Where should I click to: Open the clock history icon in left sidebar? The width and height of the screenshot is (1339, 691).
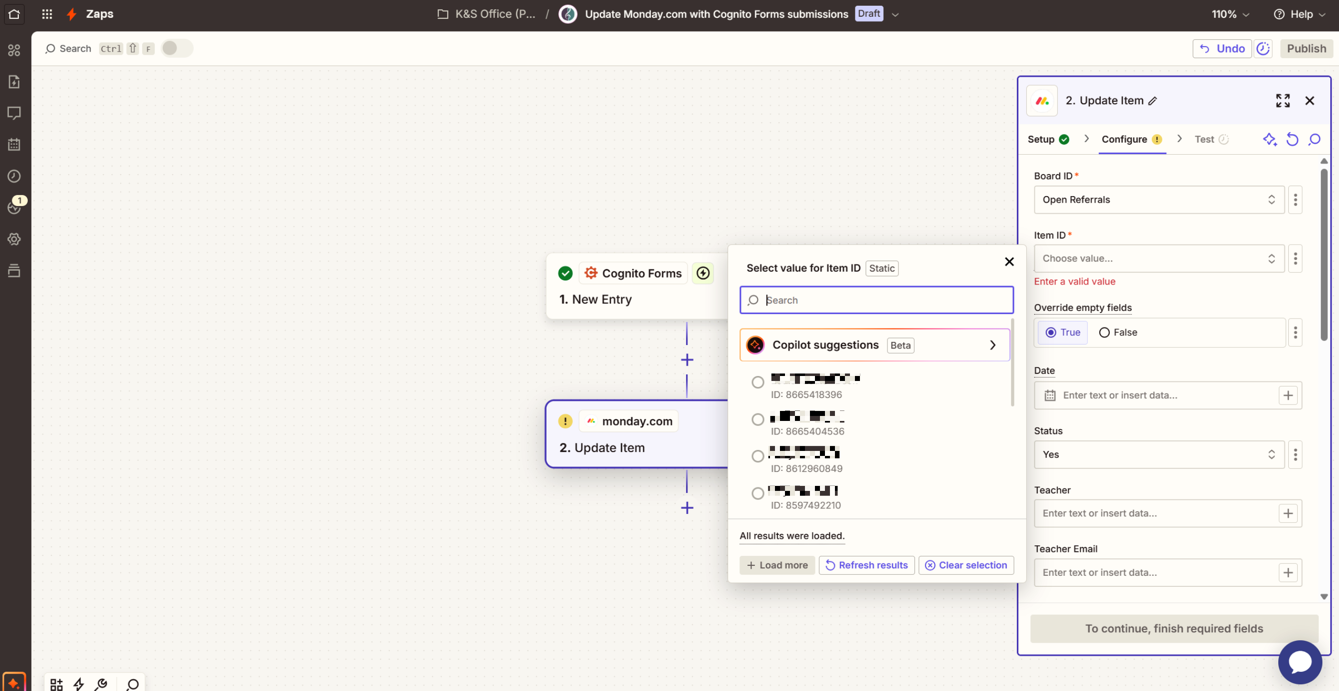click(14, 176)
